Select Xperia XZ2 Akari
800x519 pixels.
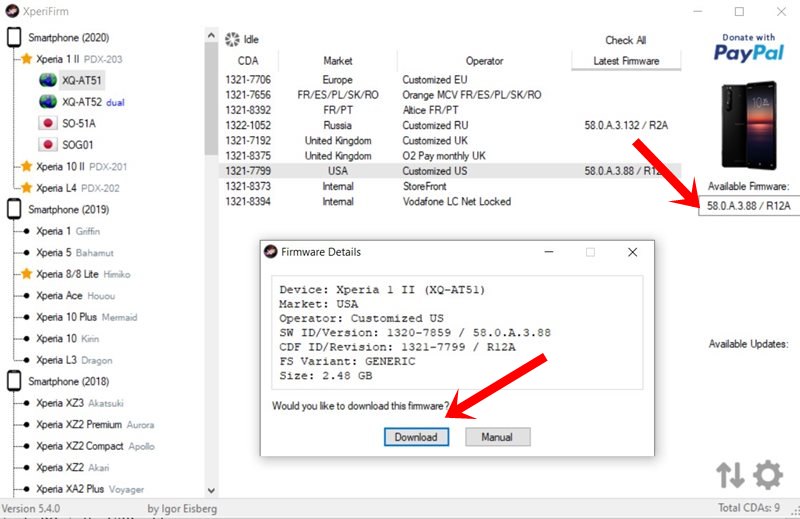coord(72,467)
